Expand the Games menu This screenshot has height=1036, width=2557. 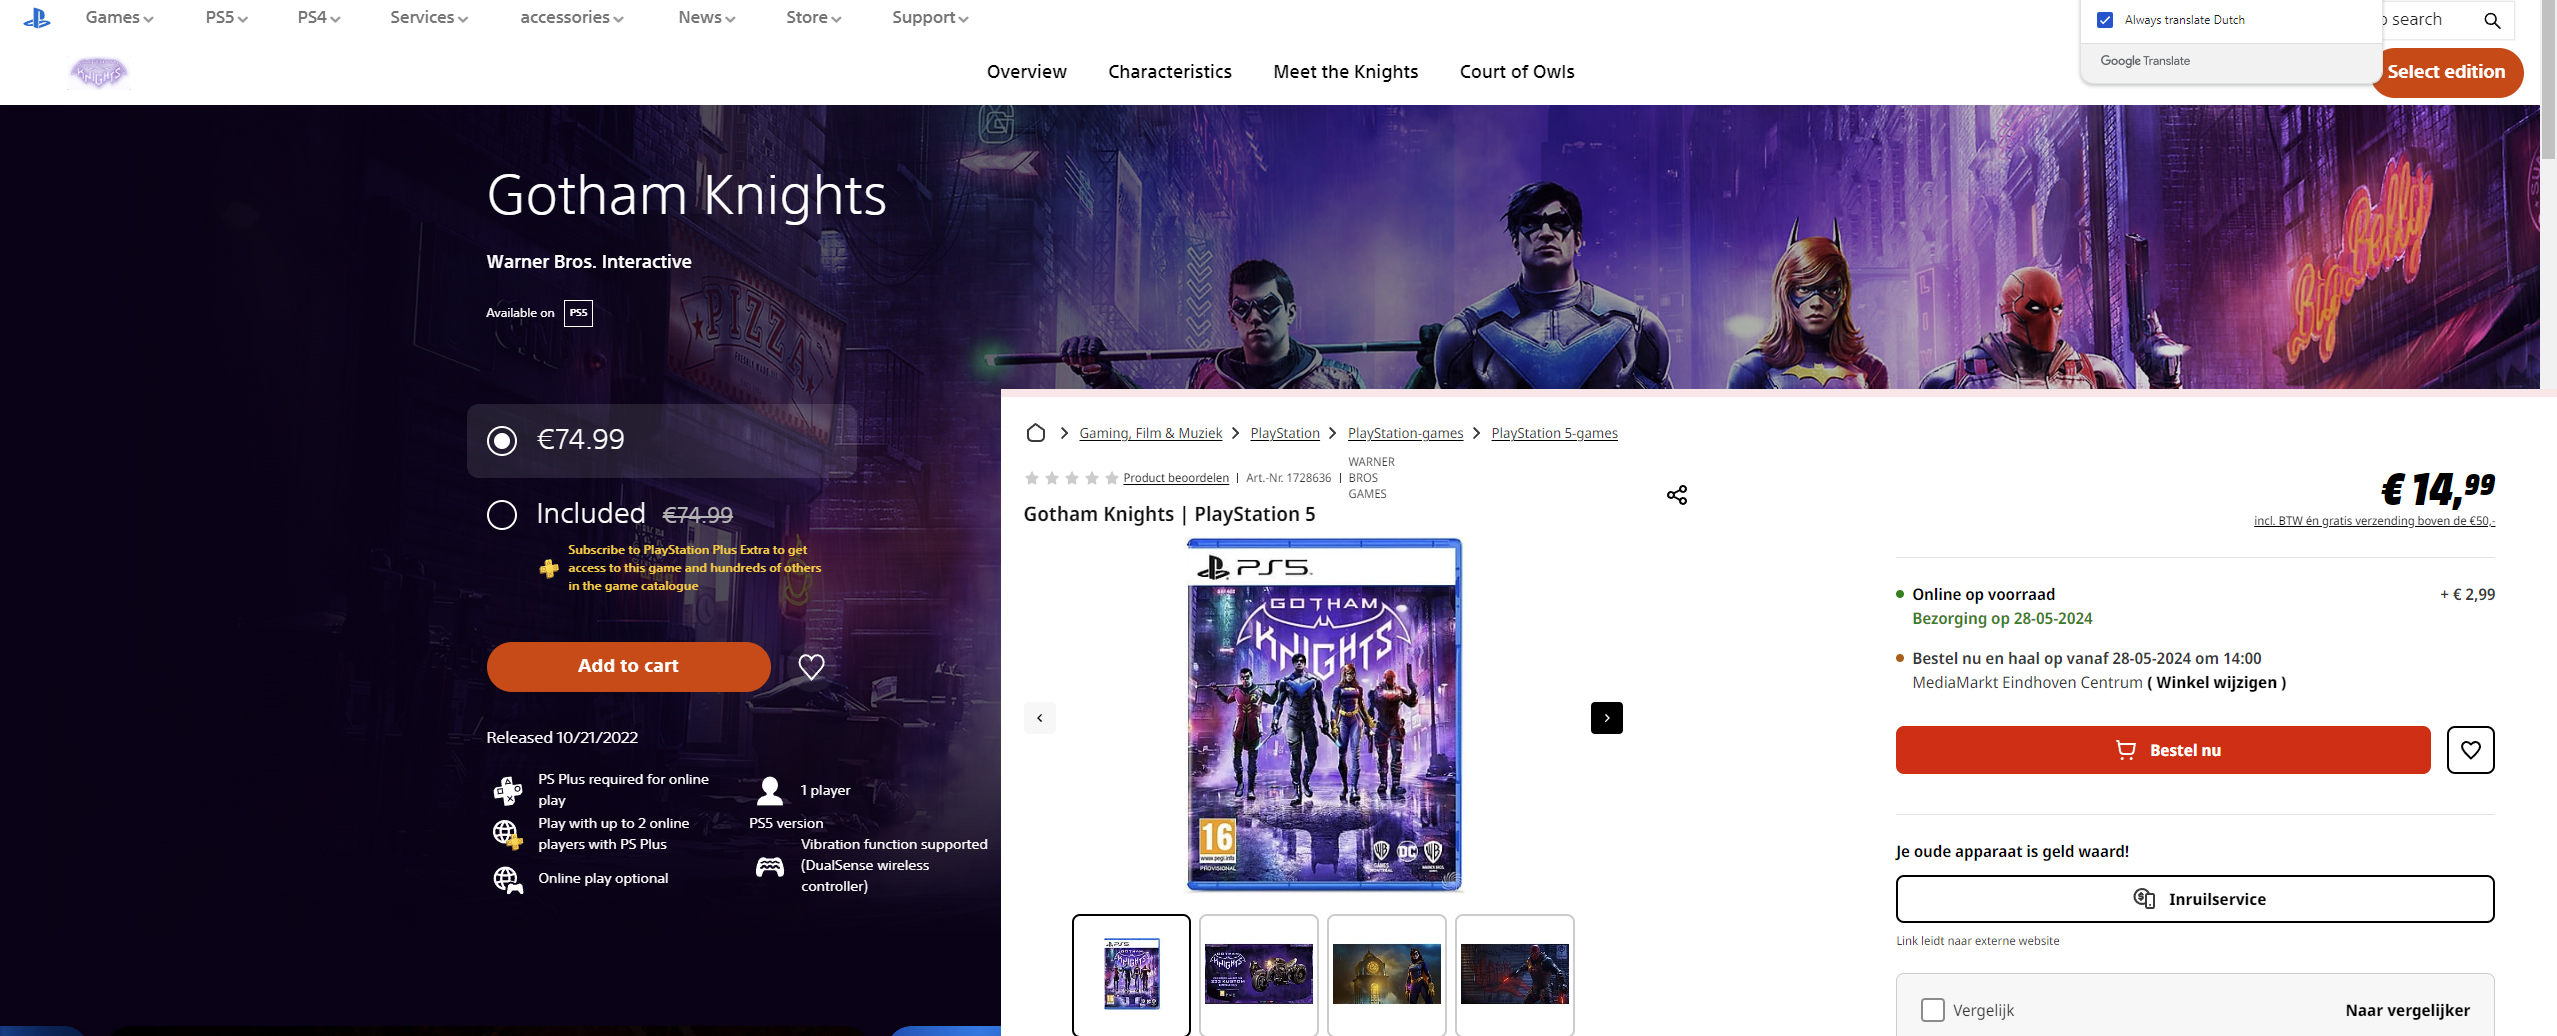[119, 18]
